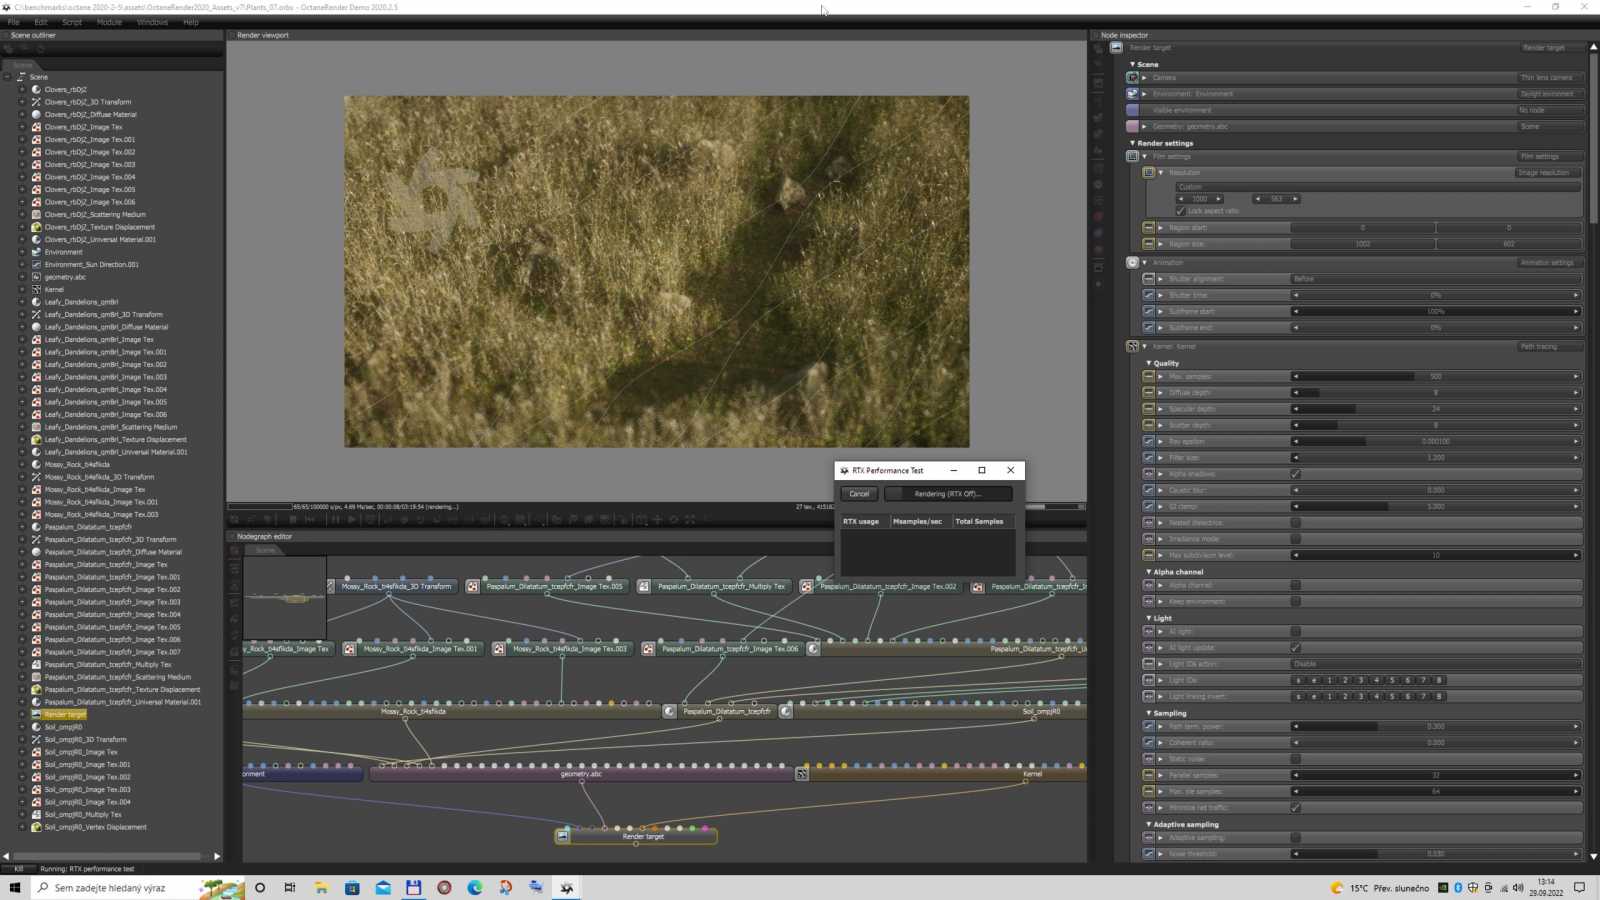Enable the Keep environment checkbox
Image resolution: width=1600 pixels, height=900 pixels.
pos(1295,602)
